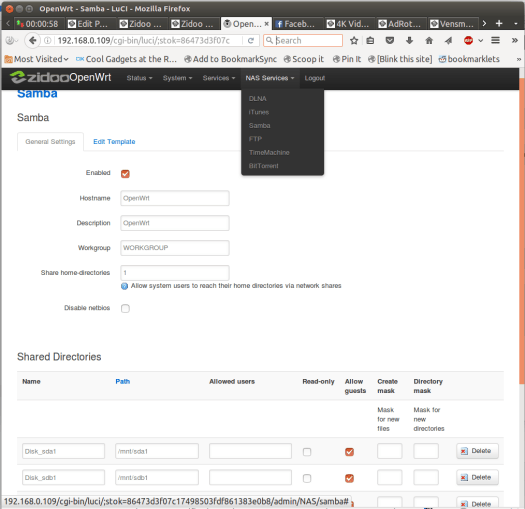
Task: Enable the Disable netbios checkbox
Action: click(x=125, y=308)
